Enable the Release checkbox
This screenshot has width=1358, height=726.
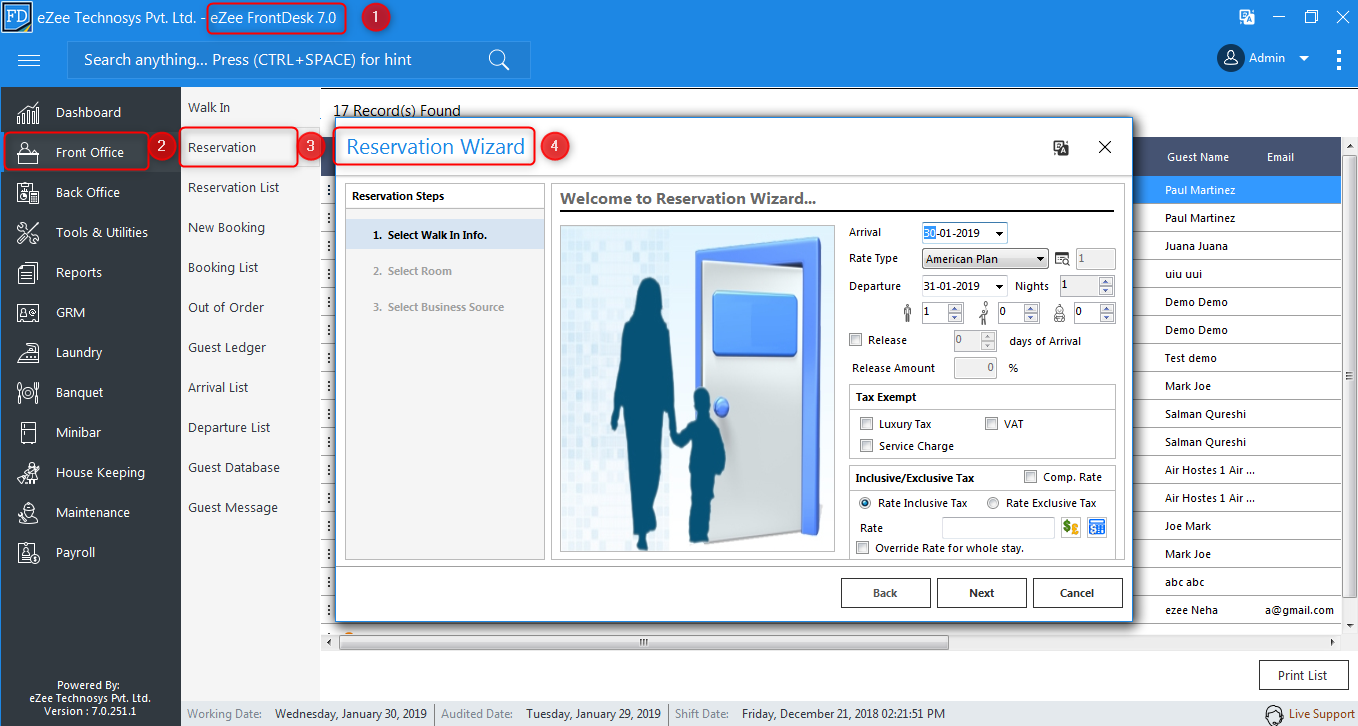point(856,340)
